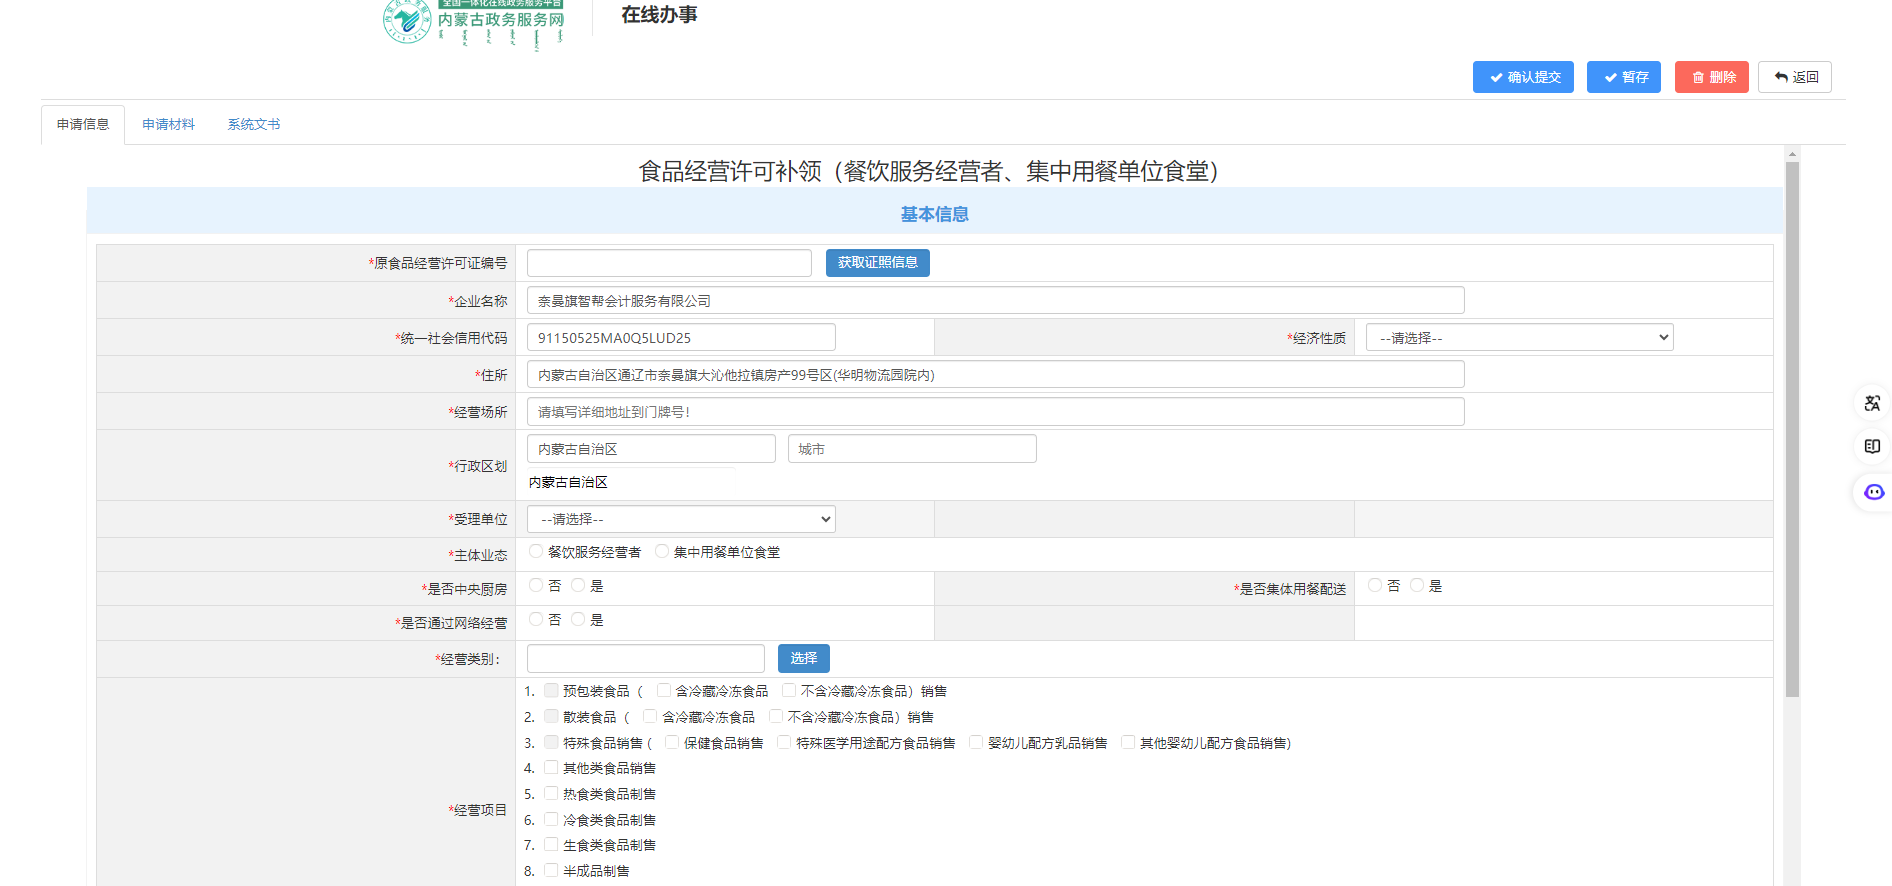
Task: Tick the 冷食类食品制售 checkbox
Action: pos(551,820)
